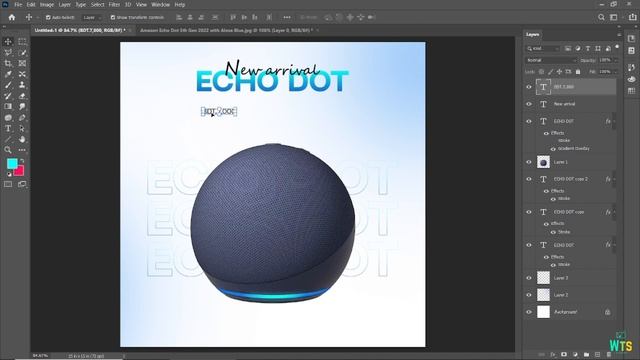Hide the Layer 1 speaker layer
Viewport: 640px width, 360px height.
click(x=529, y=162)
